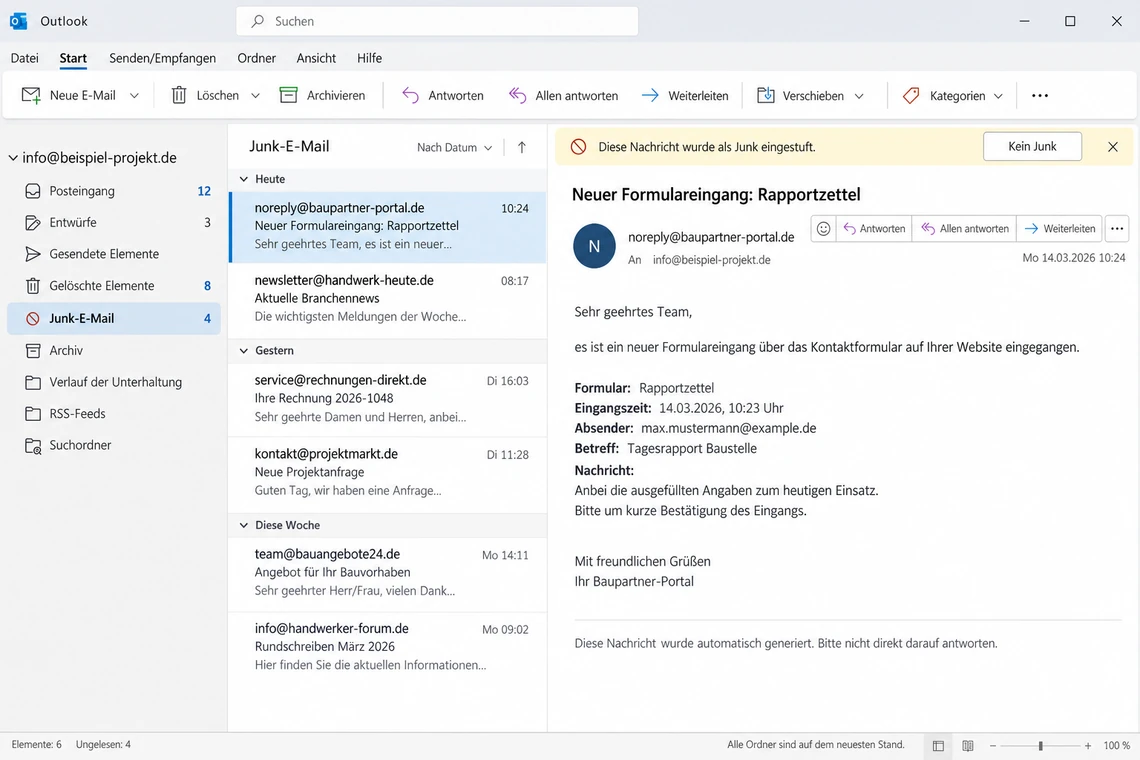Collapse the Diese Woche group
The image size is (1140, 760).
[x=244, y=525]
